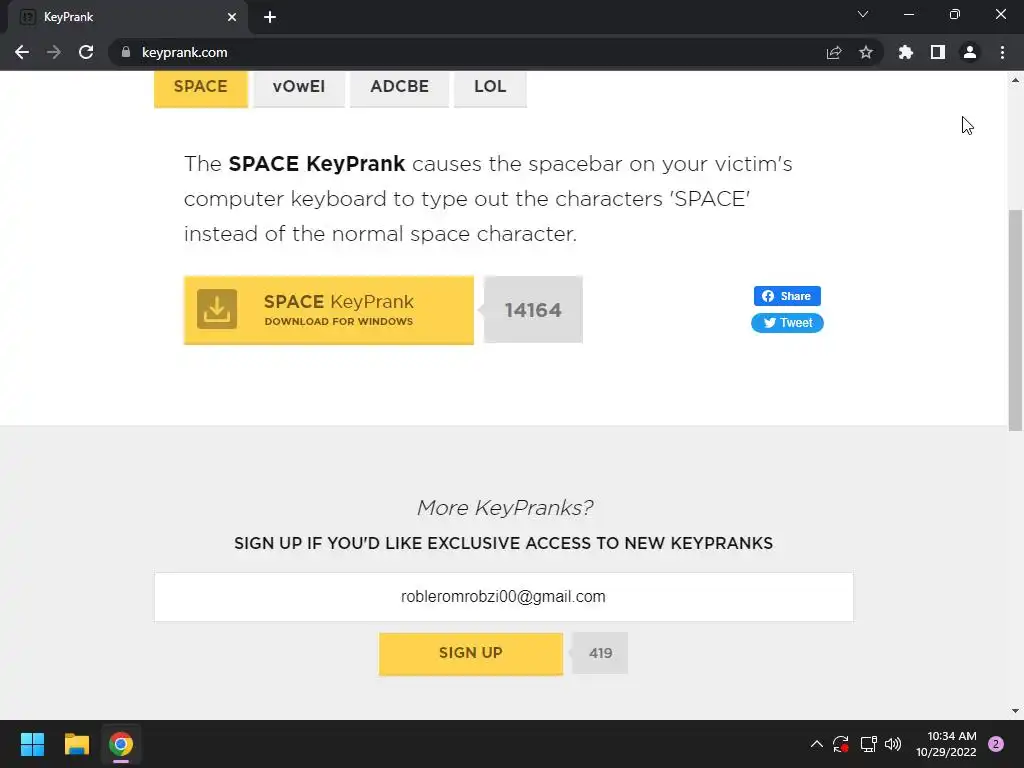
Task: Click Chrome icon in taskbar
Action: pos(121,744)
